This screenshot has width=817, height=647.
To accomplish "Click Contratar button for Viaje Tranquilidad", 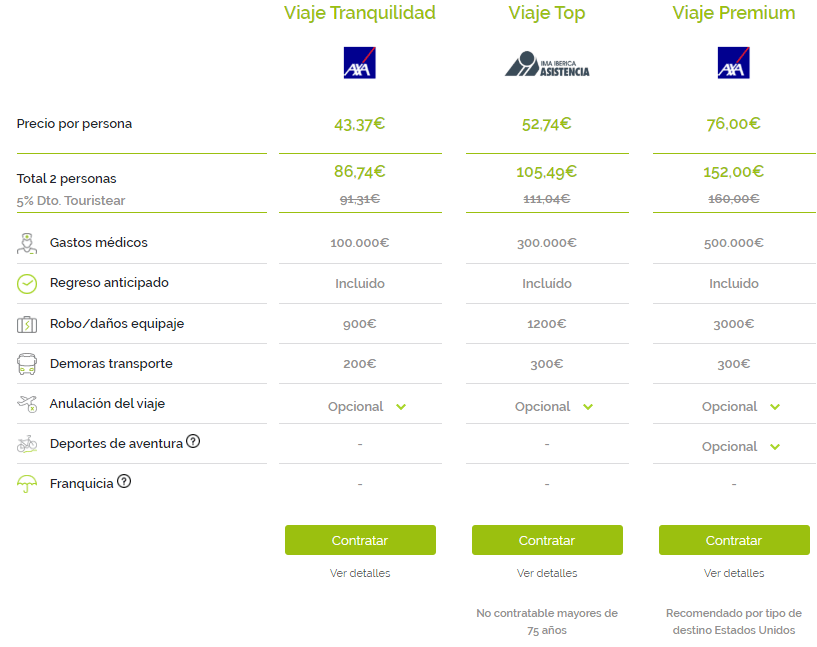I will (360, 540).
